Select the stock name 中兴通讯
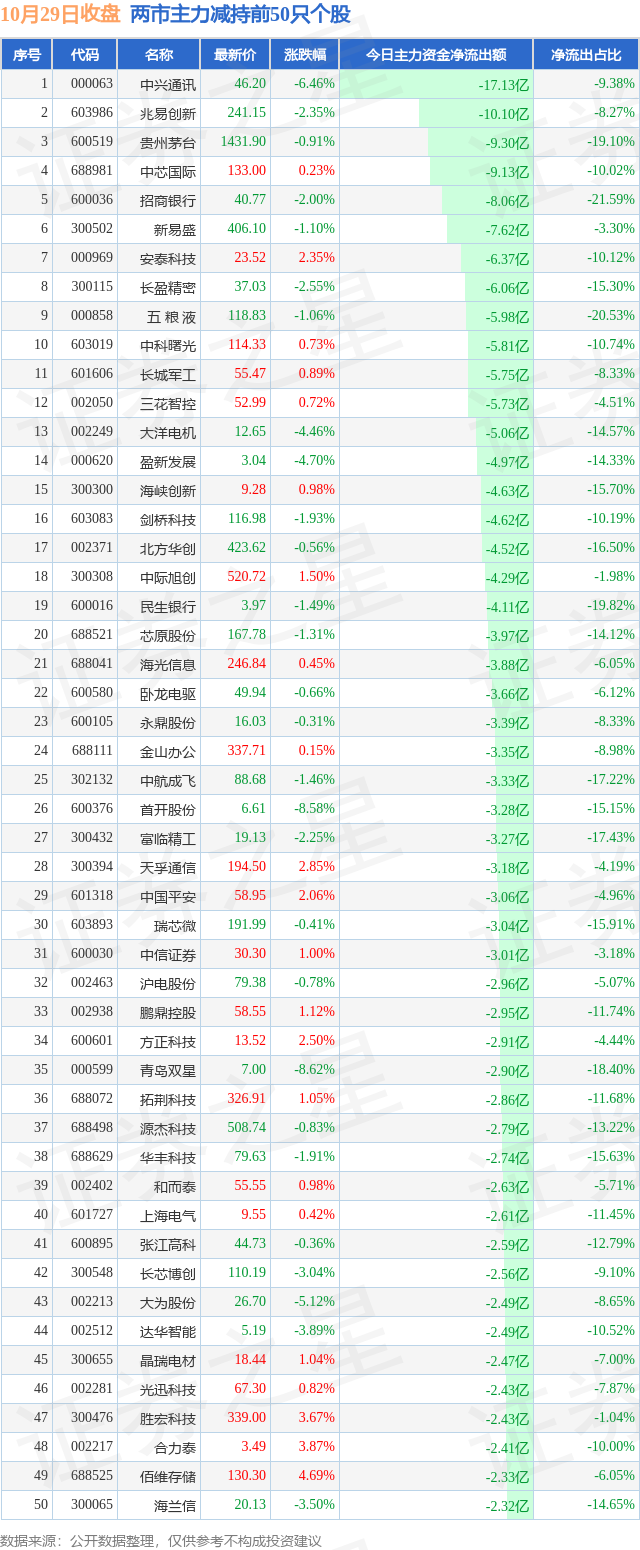The image size is (640, 1550). point(168,84)
